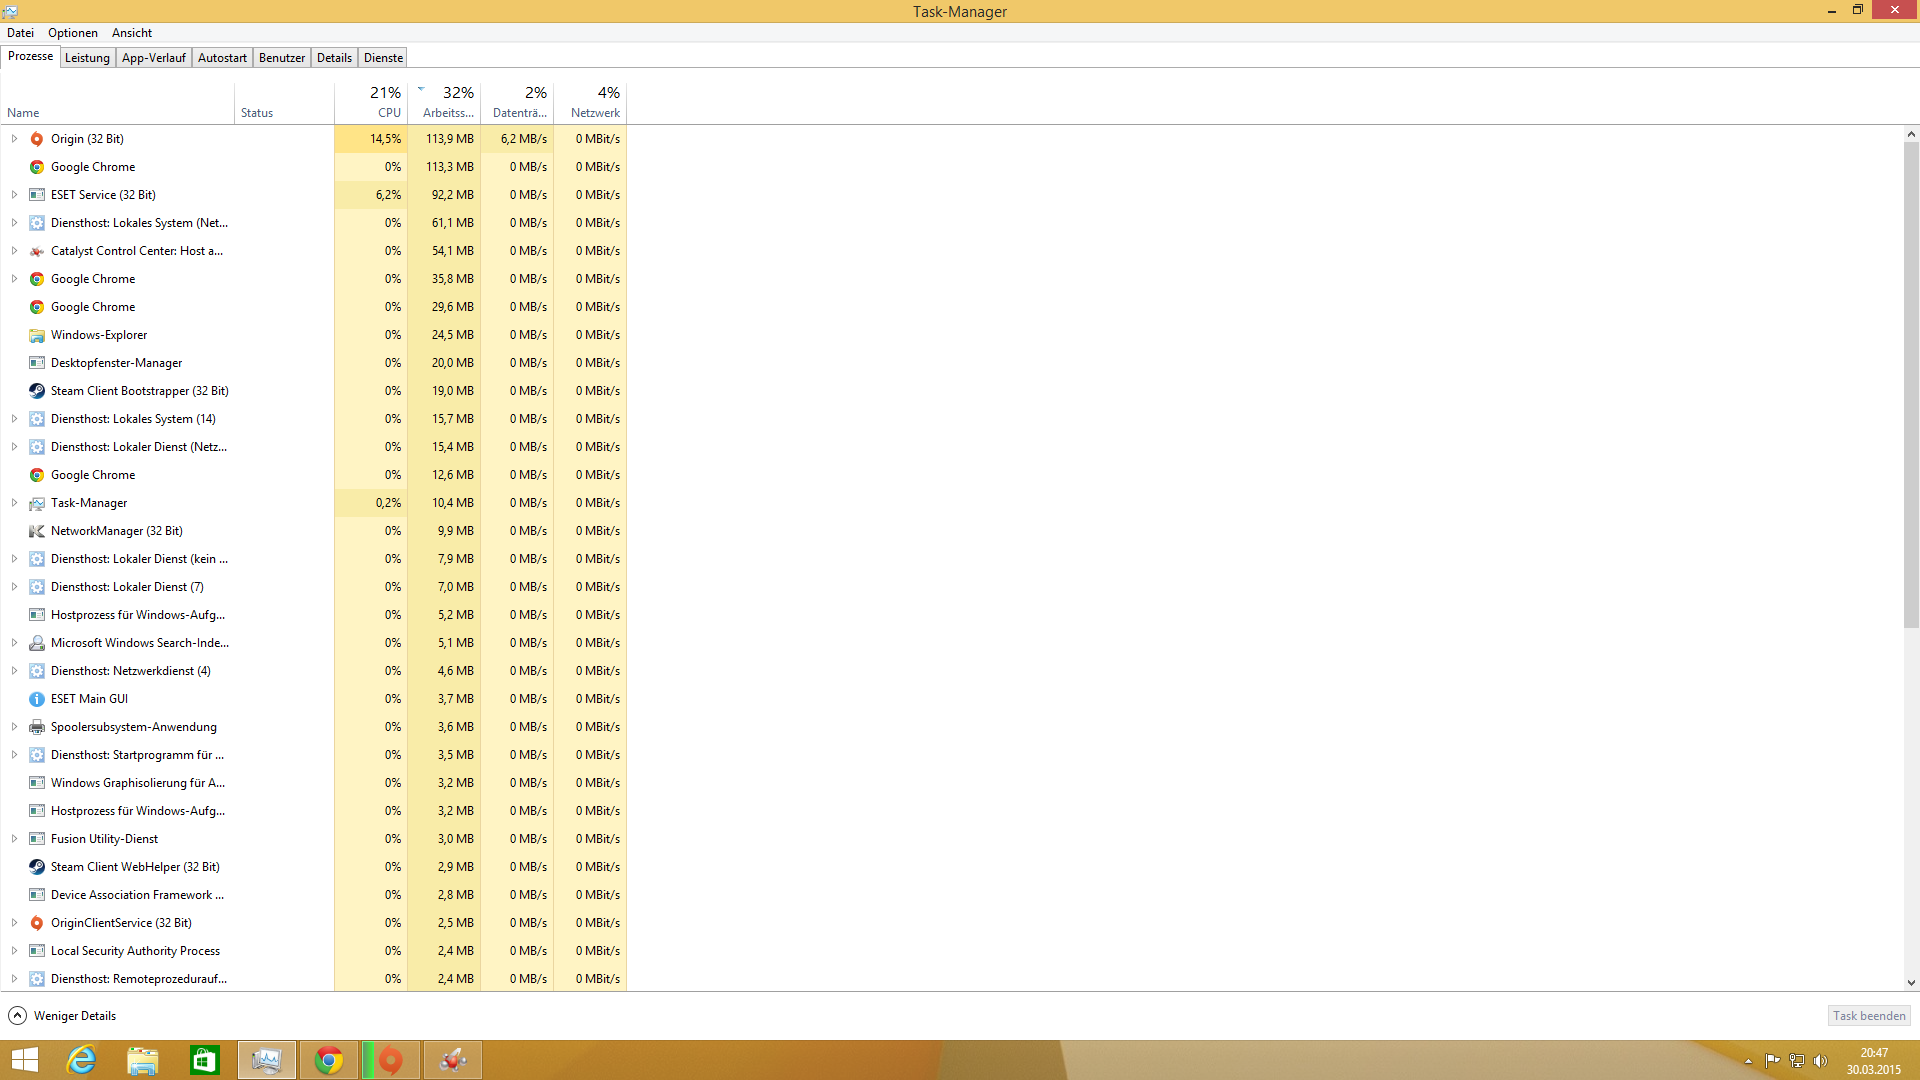Image resolution: width=1920 pixels, height=1080 pixels.
Task: Expand Diensthost: Netzwerkdienst (4) group
Action: coord(14,671)
